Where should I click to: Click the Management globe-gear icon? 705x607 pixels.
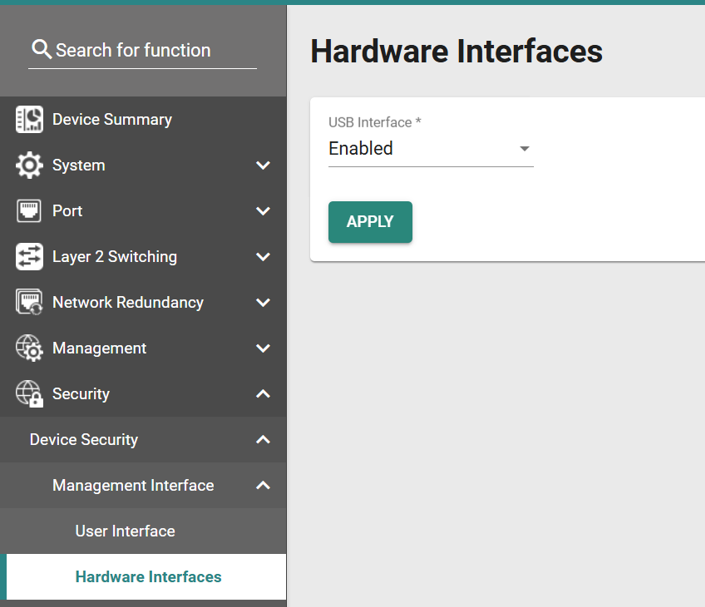pyautogui.click(x=29, y=348)
